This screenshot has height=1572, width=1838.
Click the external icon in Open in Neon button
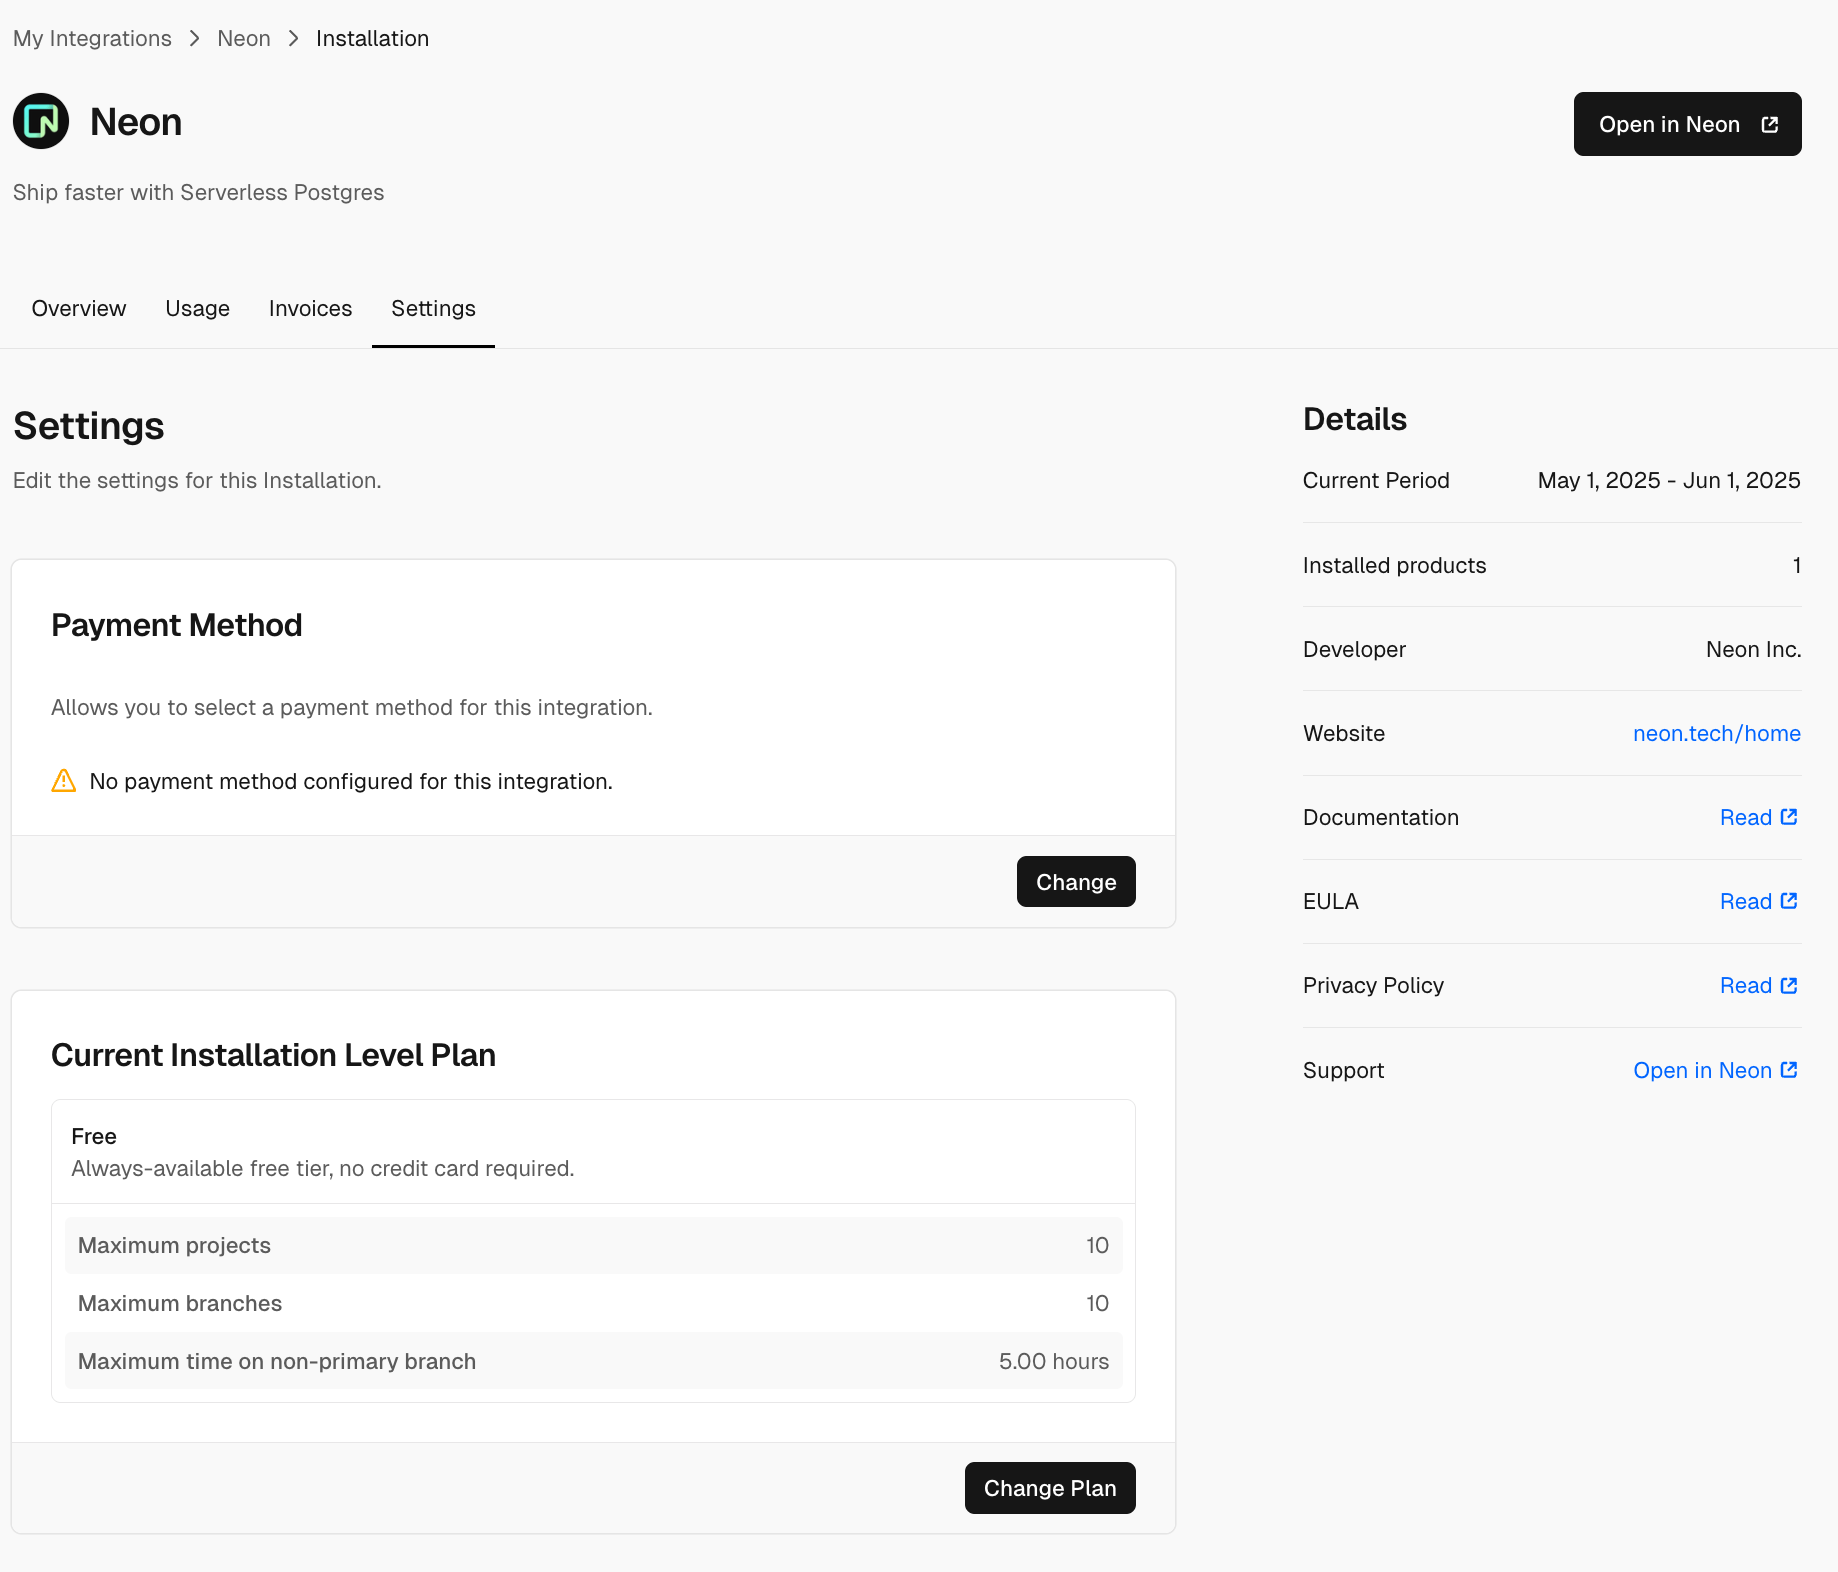click(1770, 124)
